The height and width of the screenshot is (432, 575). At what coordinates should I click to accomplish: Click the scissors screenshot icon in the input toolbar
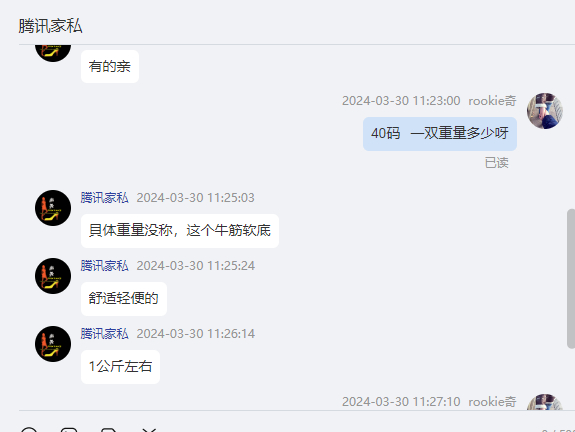[149, 430]
